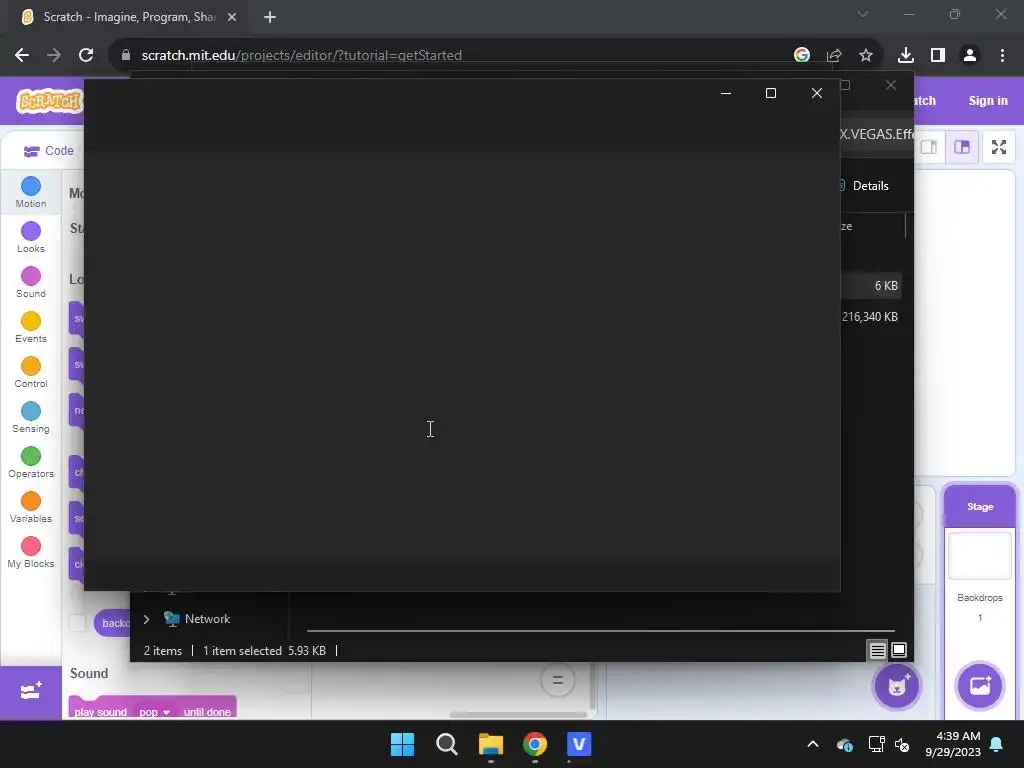Click the 216,340 KB file size
Viewport: 1024px width, 768px height.
click(x=869, y=317)
